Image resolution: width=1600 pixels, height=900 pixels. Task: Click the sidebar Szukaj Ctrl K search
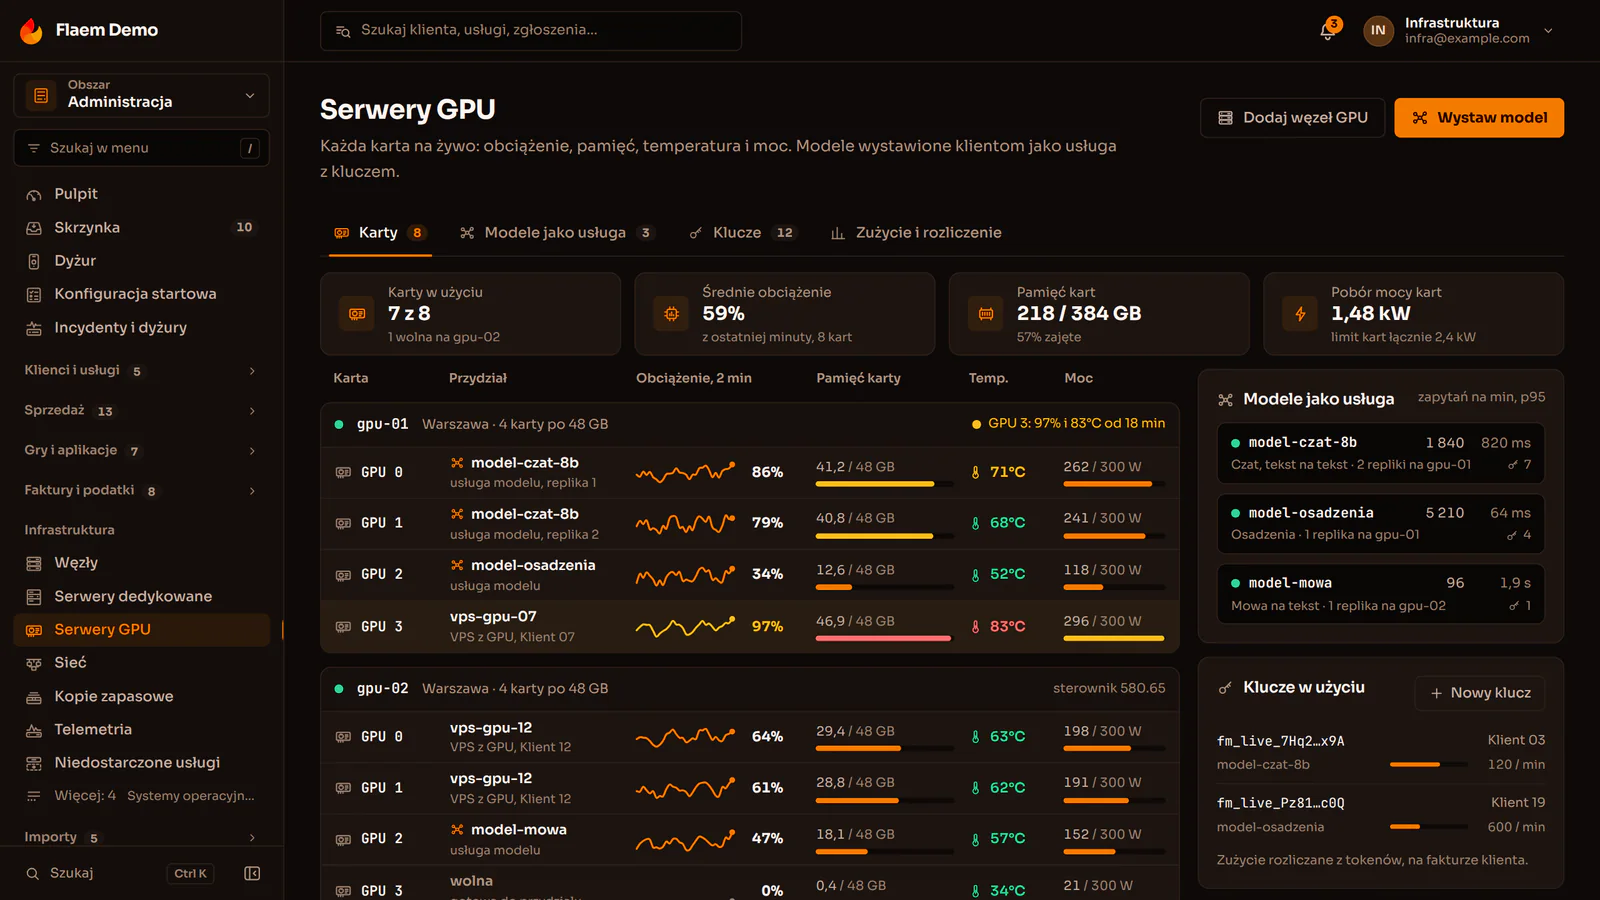(x=120, y=873)
